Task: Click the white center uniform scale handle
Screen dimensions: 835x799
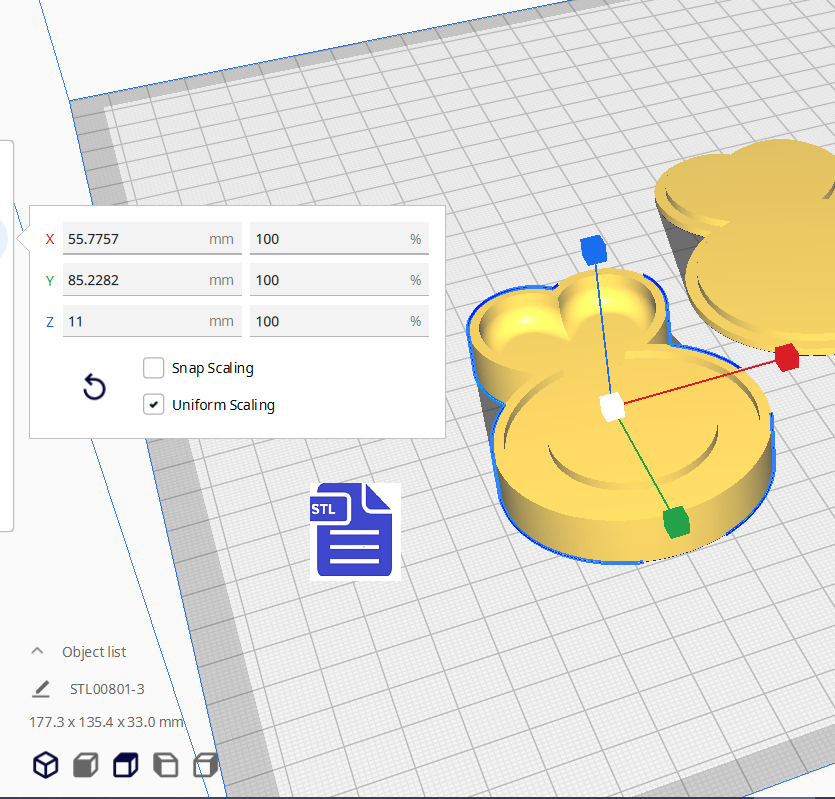Action: 611,407
